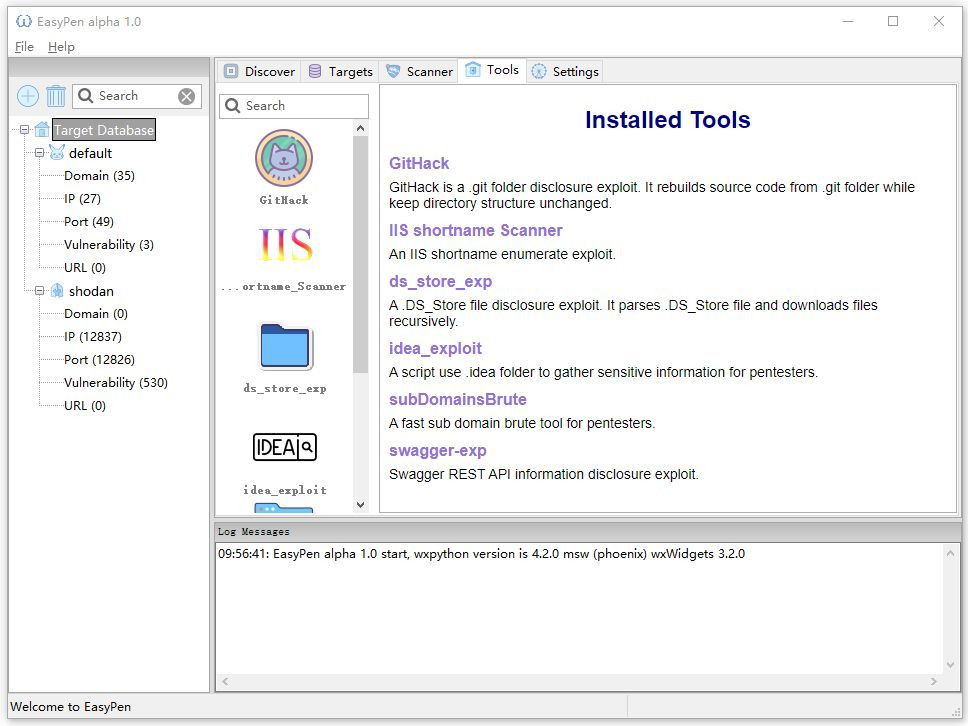Open the File menu
The height and width of the screenshot is (726, 968).
coord(24,47)
